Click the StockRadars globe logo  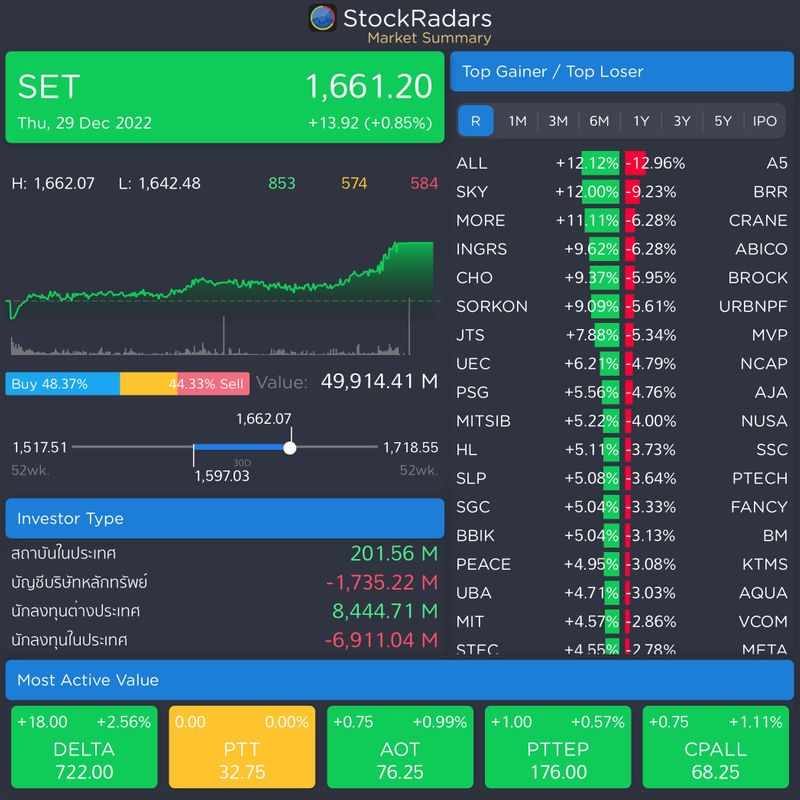coord(322,18)
